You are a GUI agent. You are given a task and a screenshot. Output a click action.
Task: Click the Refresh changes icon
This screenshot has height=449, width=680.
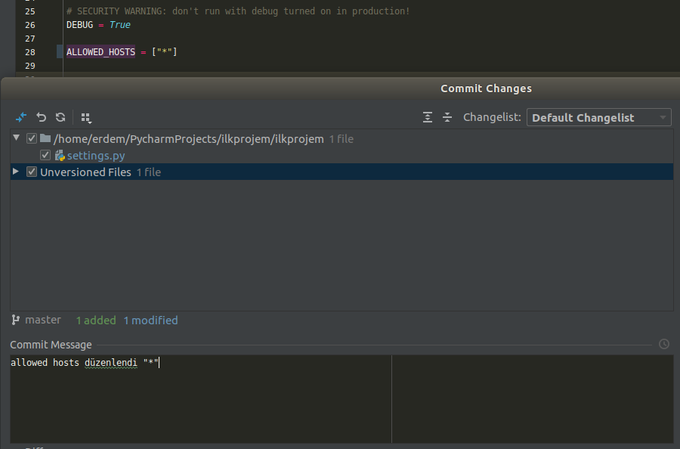click(60, 117)
